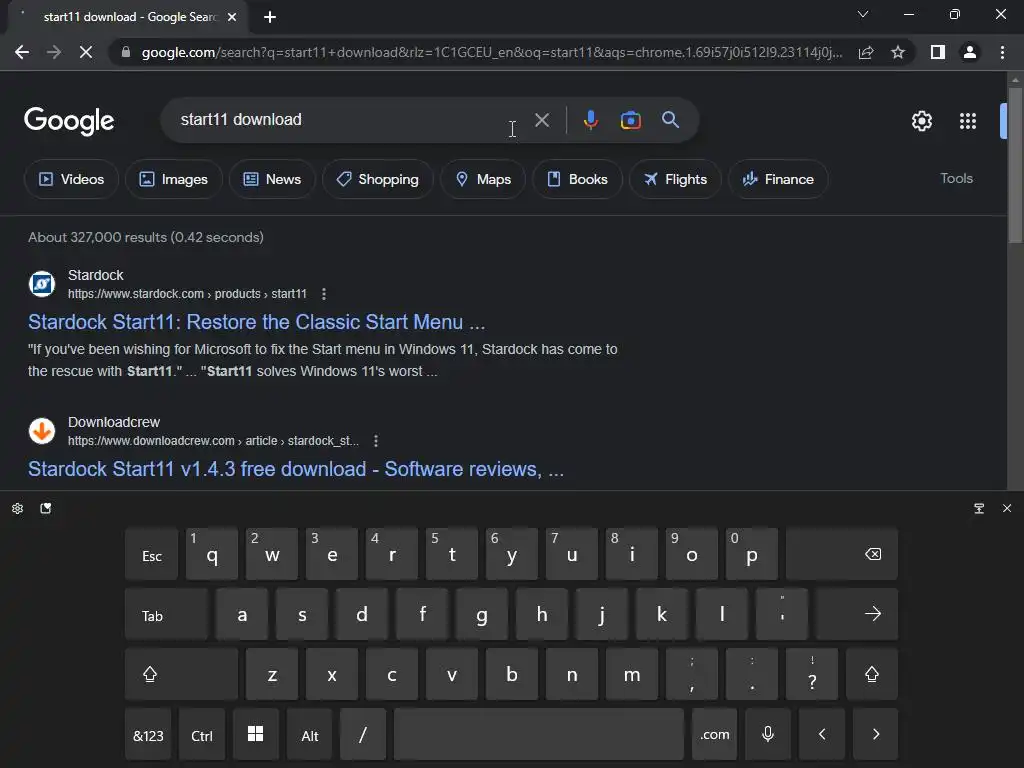Toggle the Alt key
The image size is (1024, 768).
(x=310, y=735)
